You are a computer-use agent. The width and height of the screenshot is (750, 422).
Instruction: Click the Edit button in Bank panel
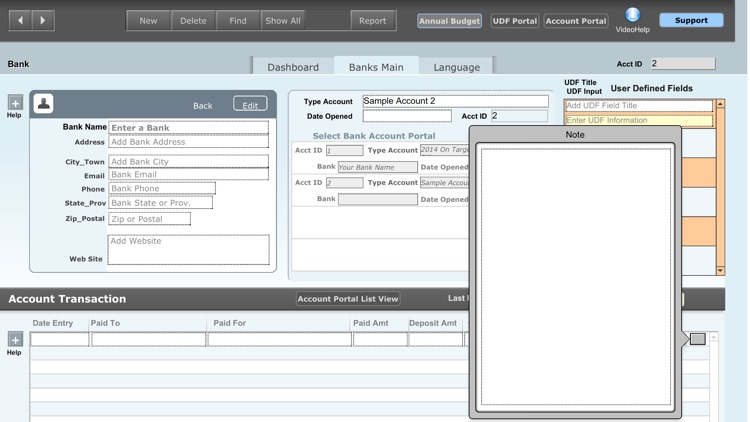coord(250,105)
